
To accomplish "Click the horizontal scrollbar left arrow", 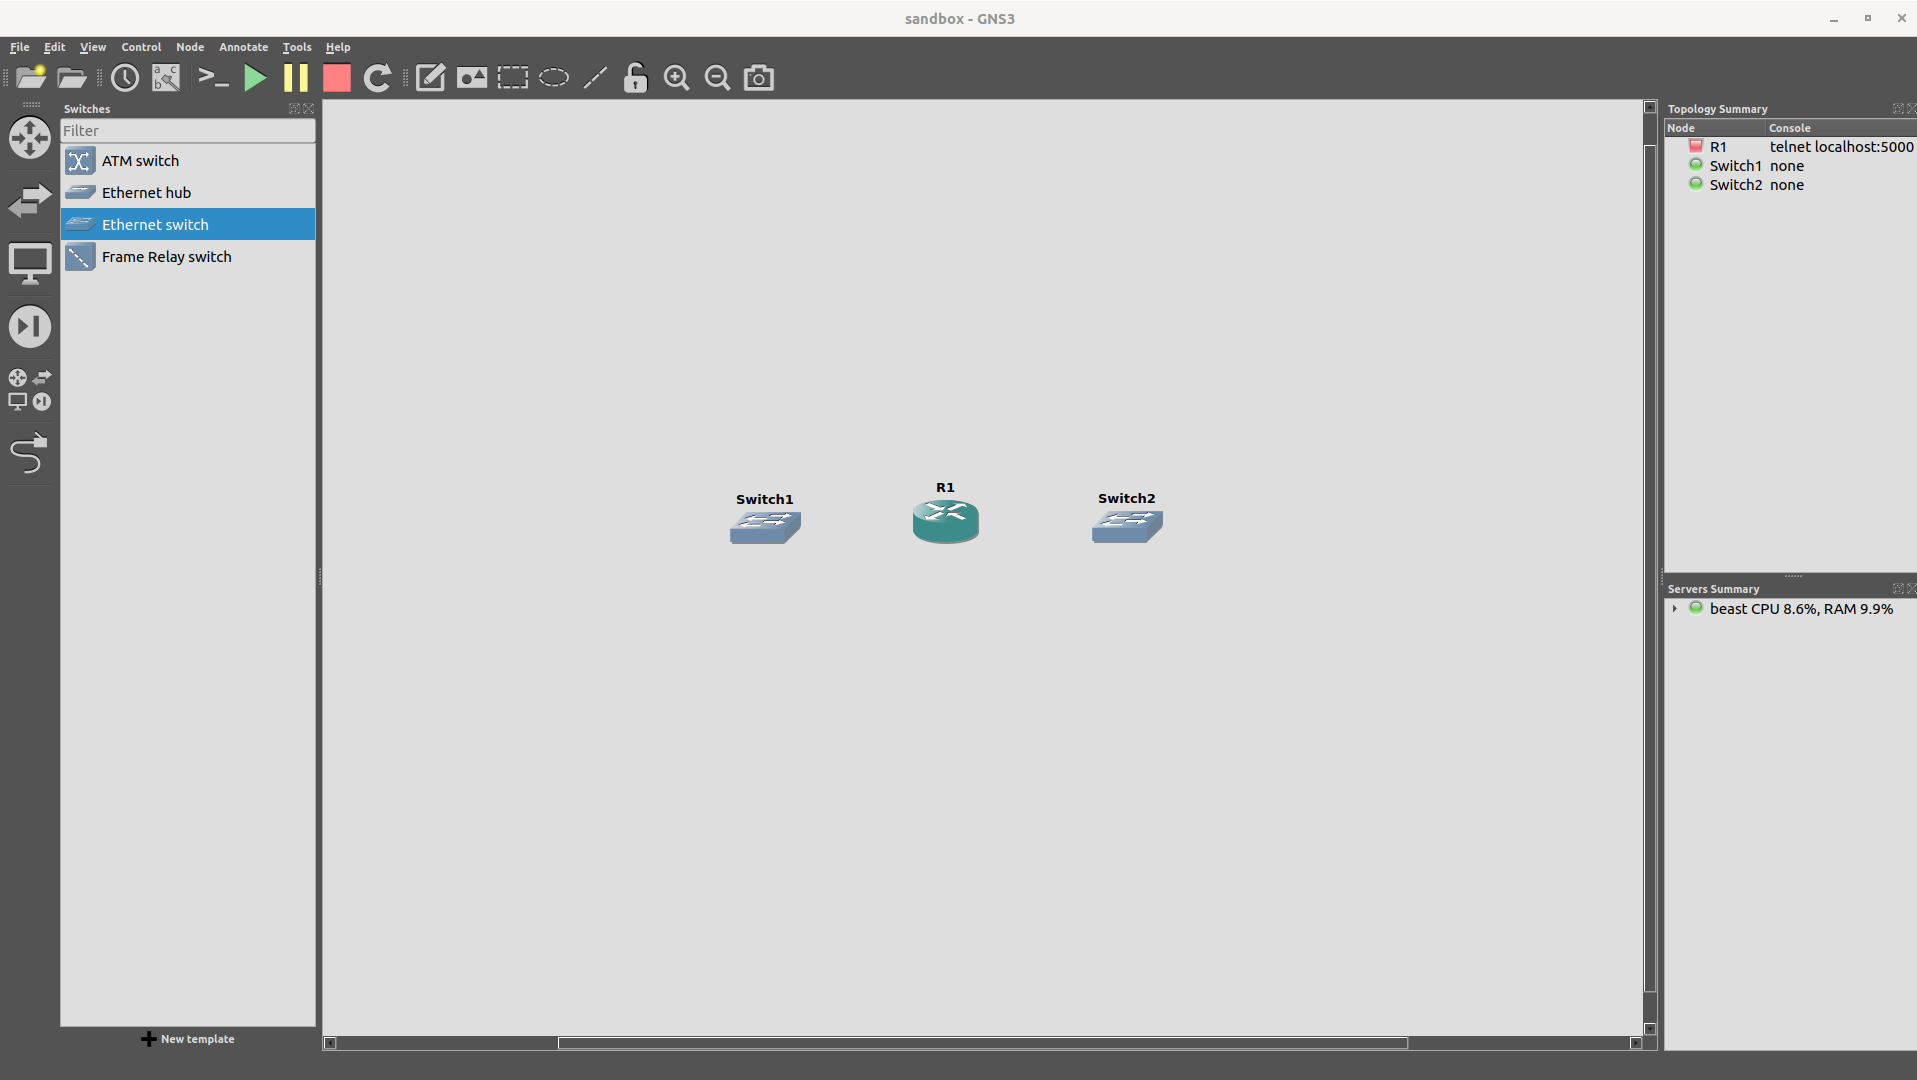I will [330, 1043].
